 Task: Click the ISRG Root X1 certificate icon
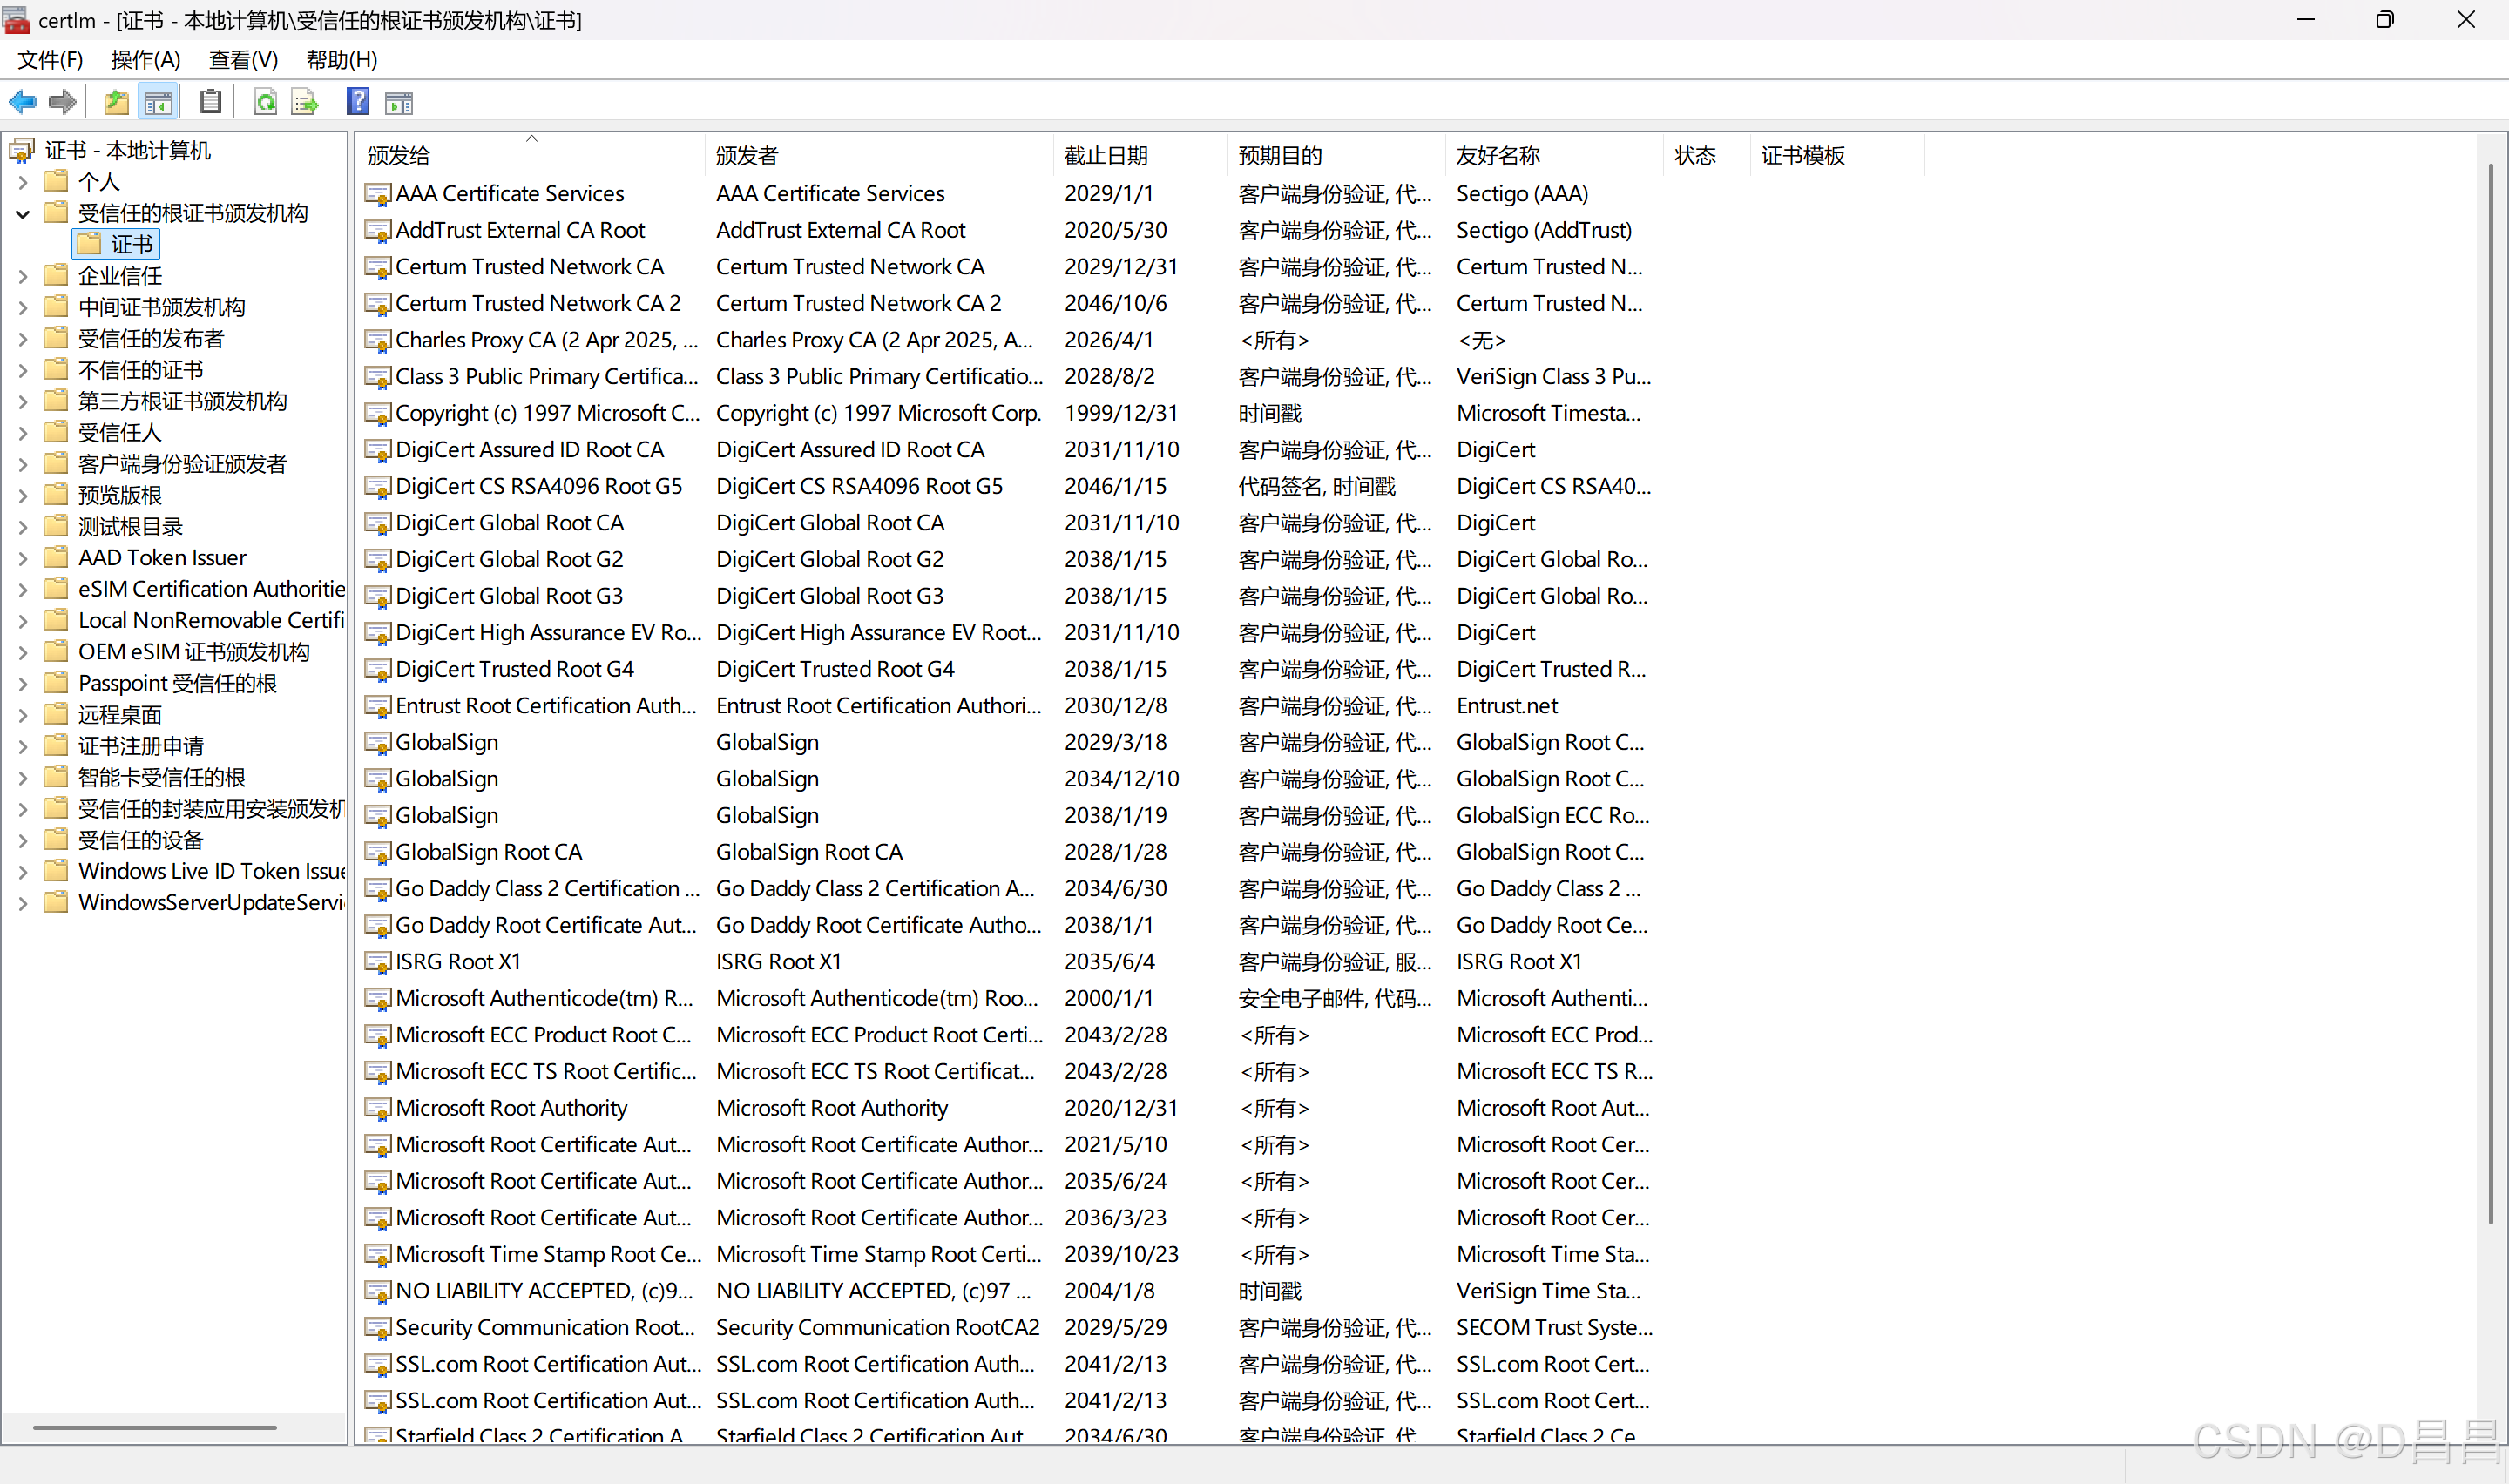pyautogui.click(x=377, y=962)
